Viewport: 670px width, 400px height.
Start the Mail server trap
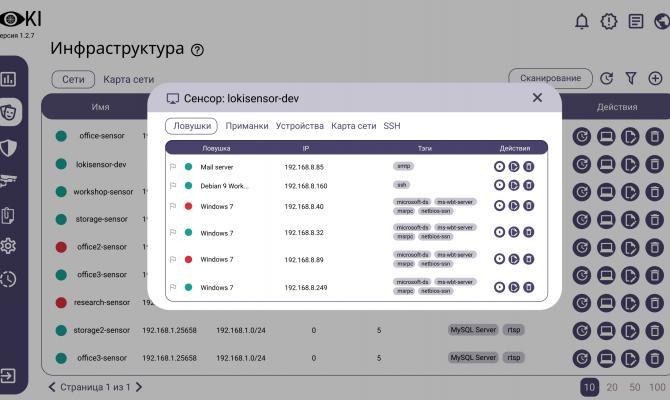tap(499, 166)
